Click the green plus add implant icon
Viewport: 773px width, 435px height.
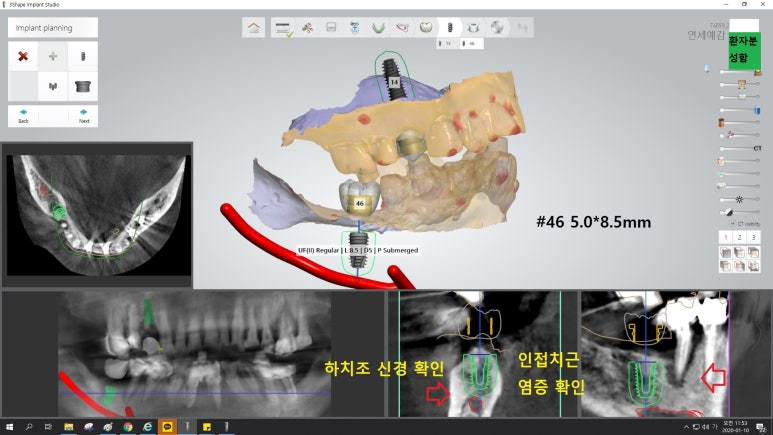(53, 56)
